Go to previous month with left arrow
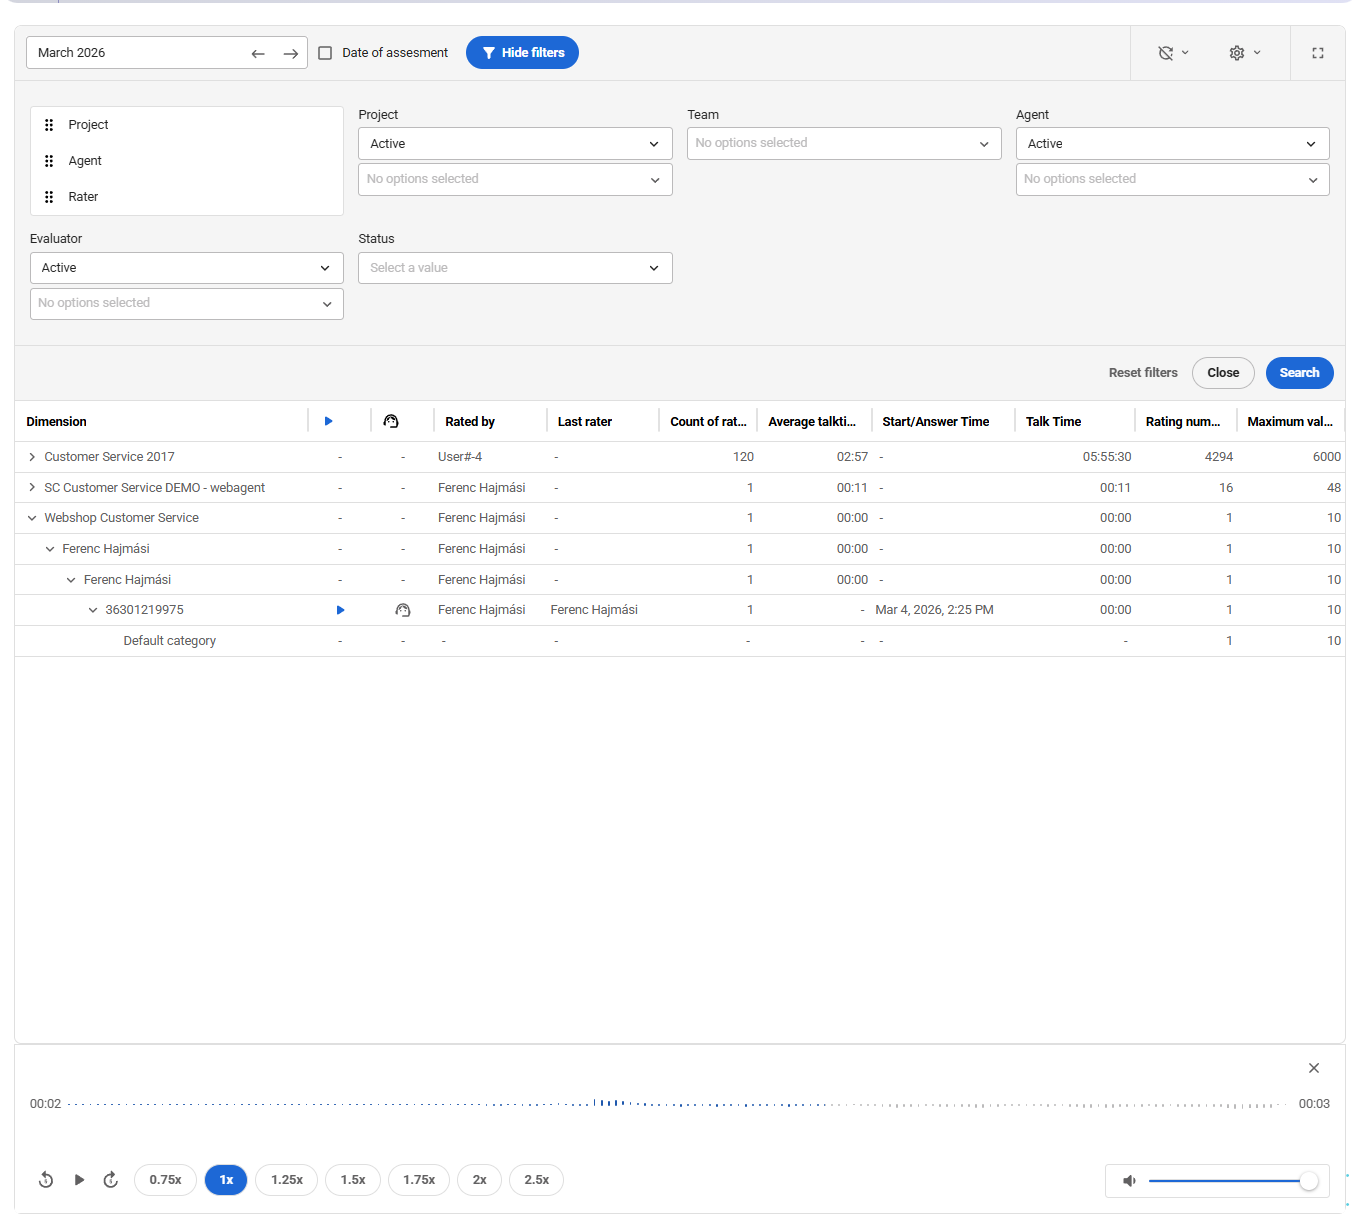The image size is (1359, 1227). [258, 54]
